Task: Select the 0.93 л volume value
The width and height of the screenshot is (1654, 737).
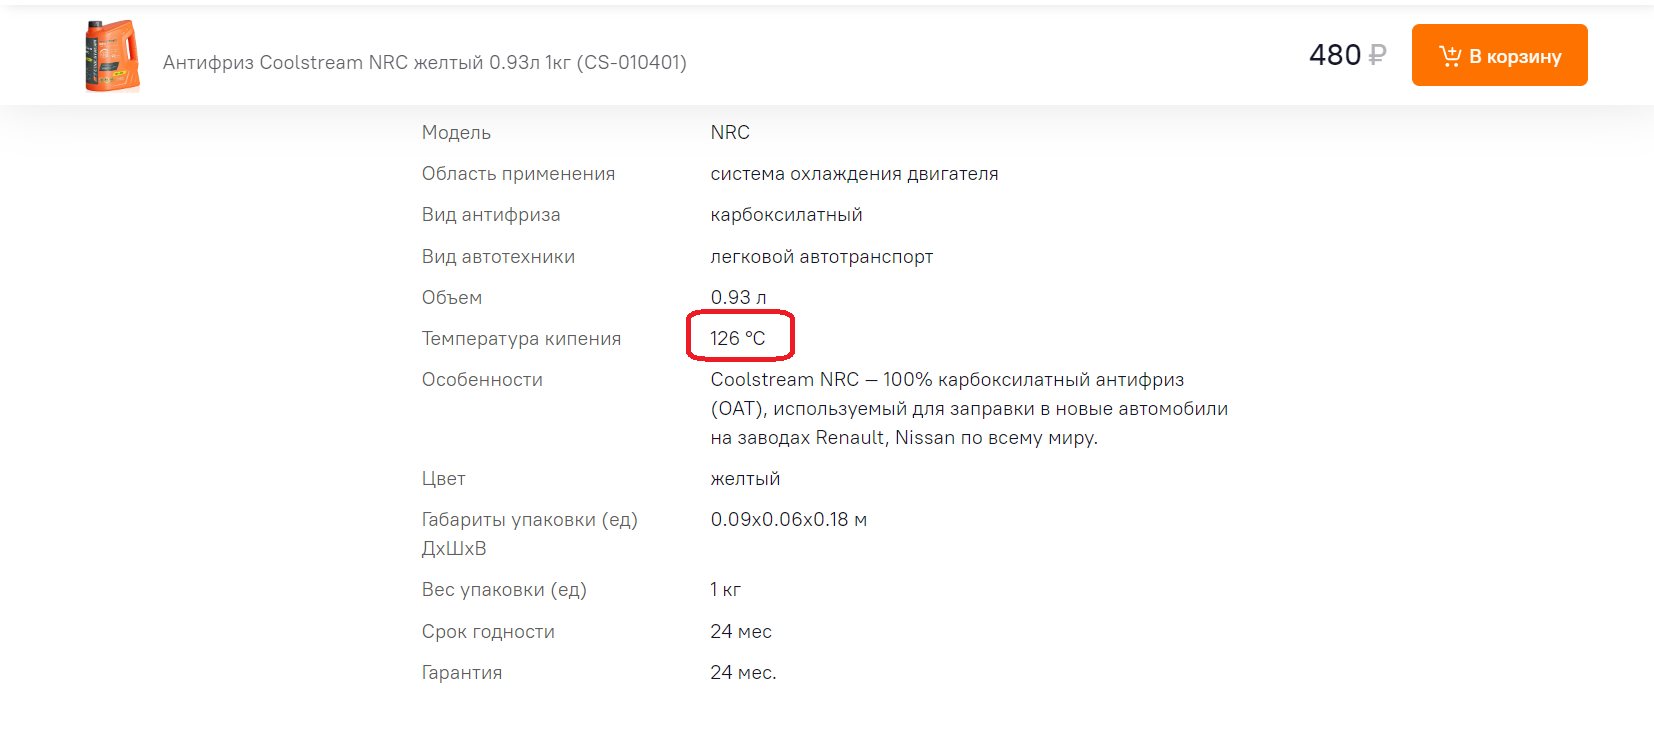Action: (738, 297)
